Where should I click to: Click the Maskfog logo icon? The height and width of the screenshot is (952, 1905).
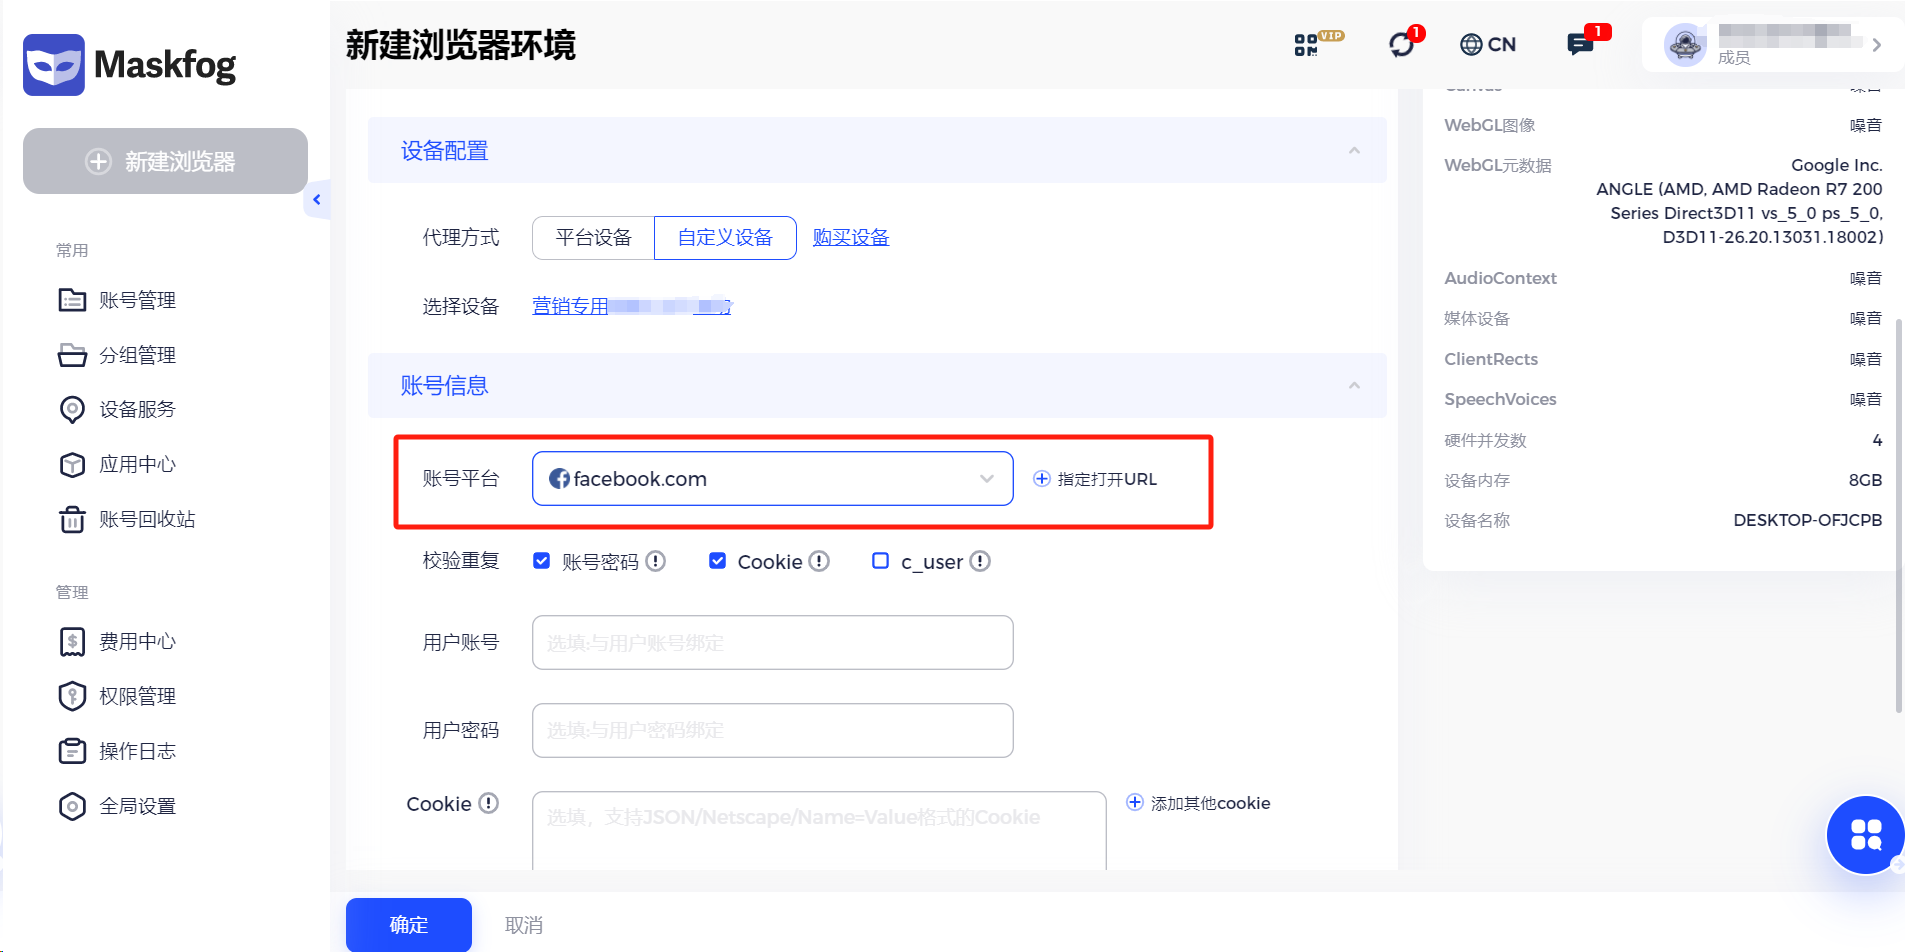[54, 65]
